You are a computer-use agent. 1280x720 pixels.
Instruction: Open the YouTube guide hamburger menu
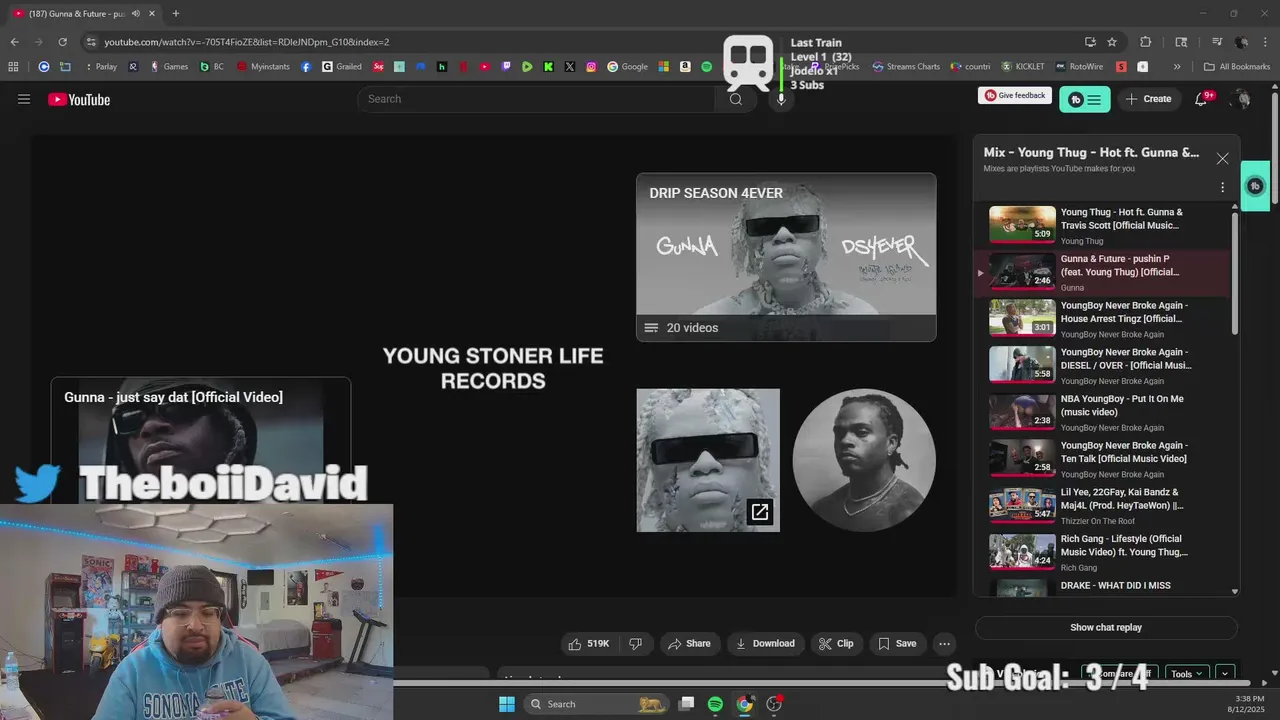click(24, 99)
